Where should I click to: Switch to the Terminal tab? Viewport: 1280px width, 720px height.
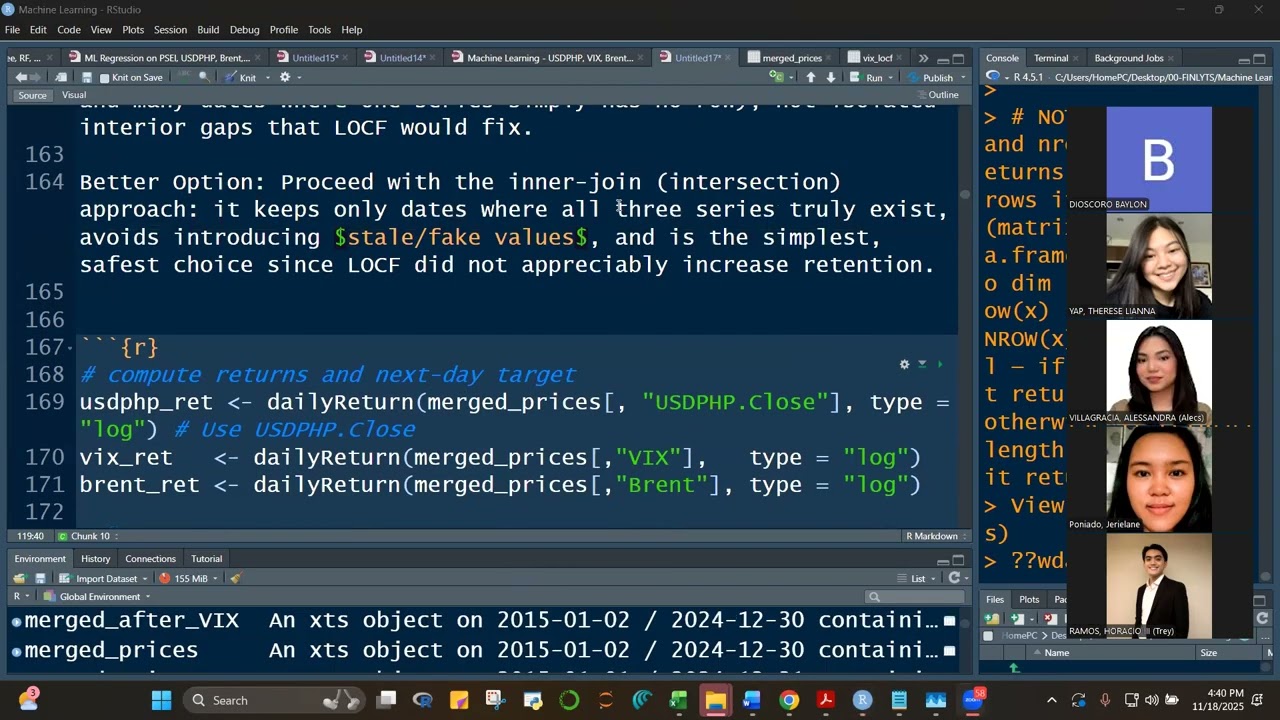pos(1050,58)
